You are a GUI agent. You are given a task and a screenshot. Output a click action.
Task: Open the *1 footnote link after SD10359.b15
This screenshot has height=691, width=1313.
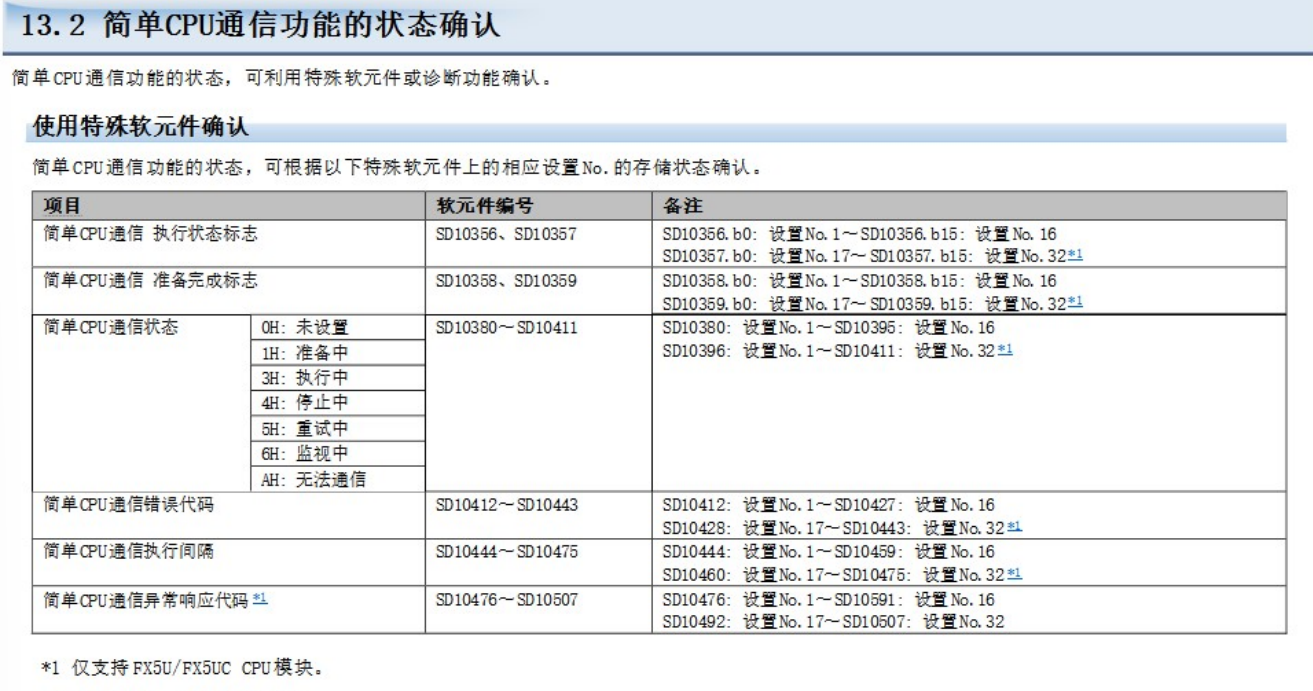[x=1075, y=301]
